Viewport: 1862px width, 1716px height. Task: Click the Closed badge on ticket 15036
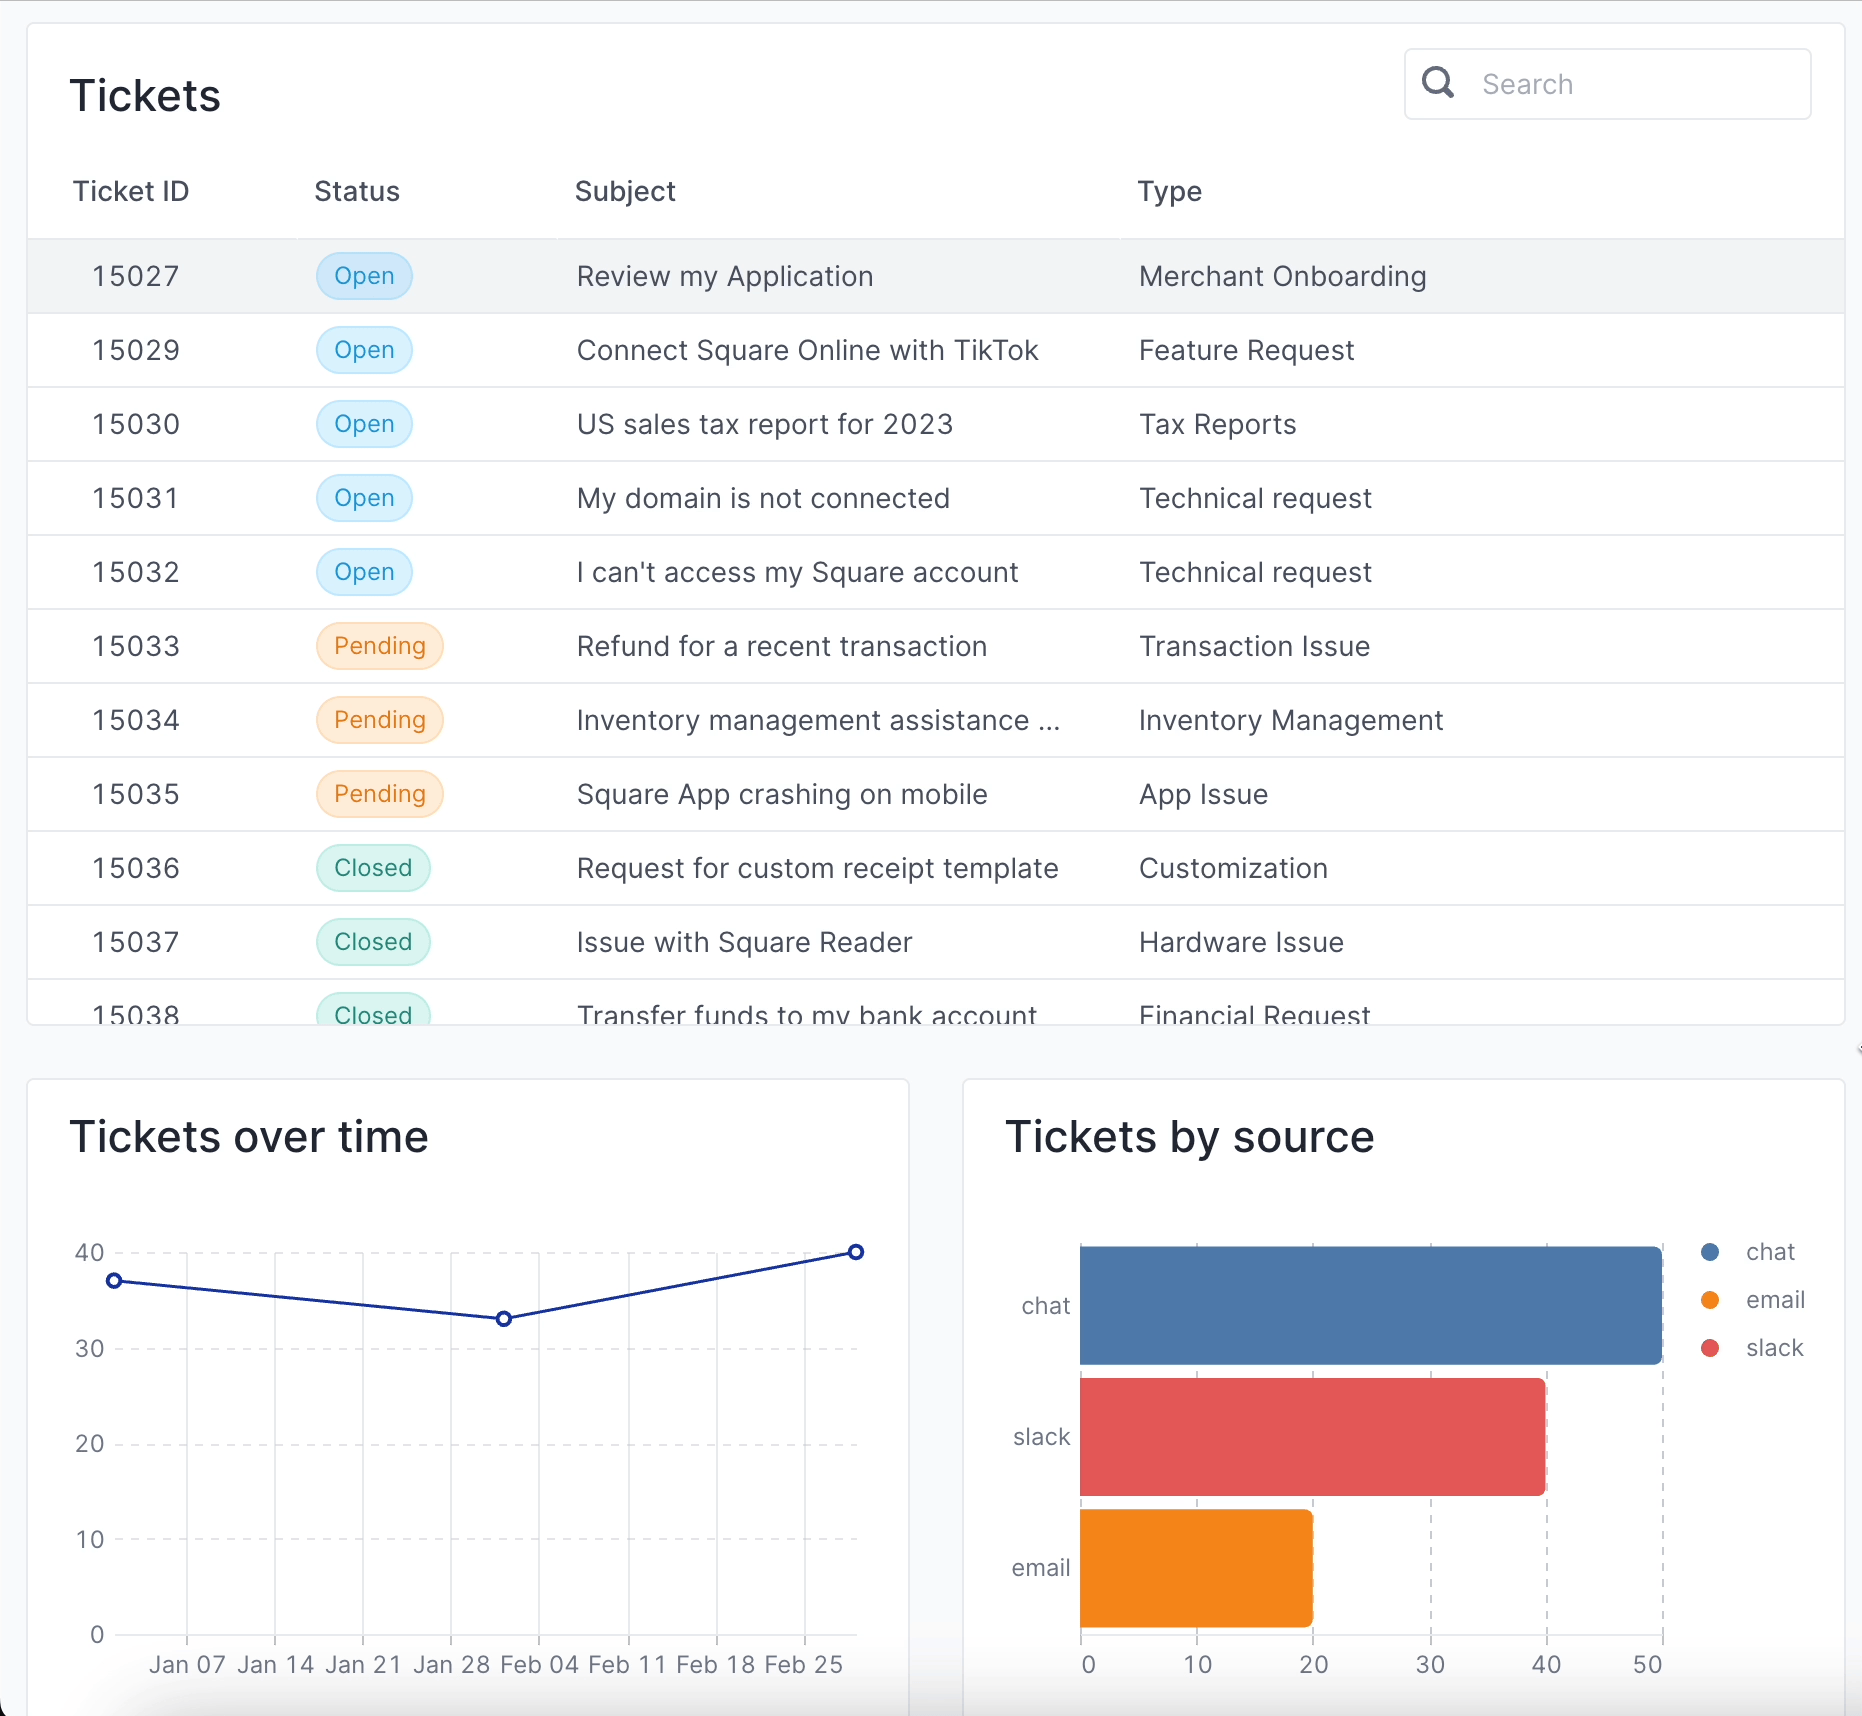point(372,868)
